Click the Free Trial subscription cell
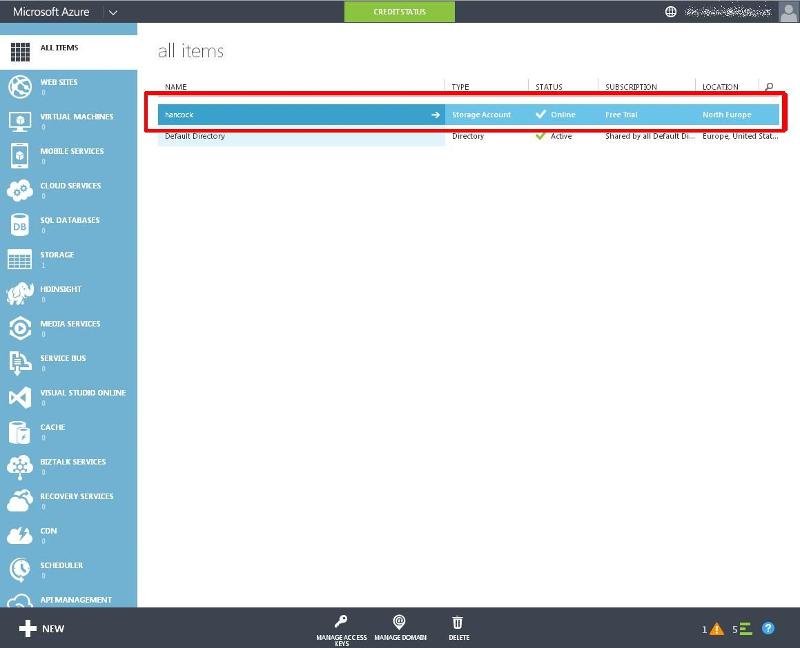The image size is (800, 648). 621,115
